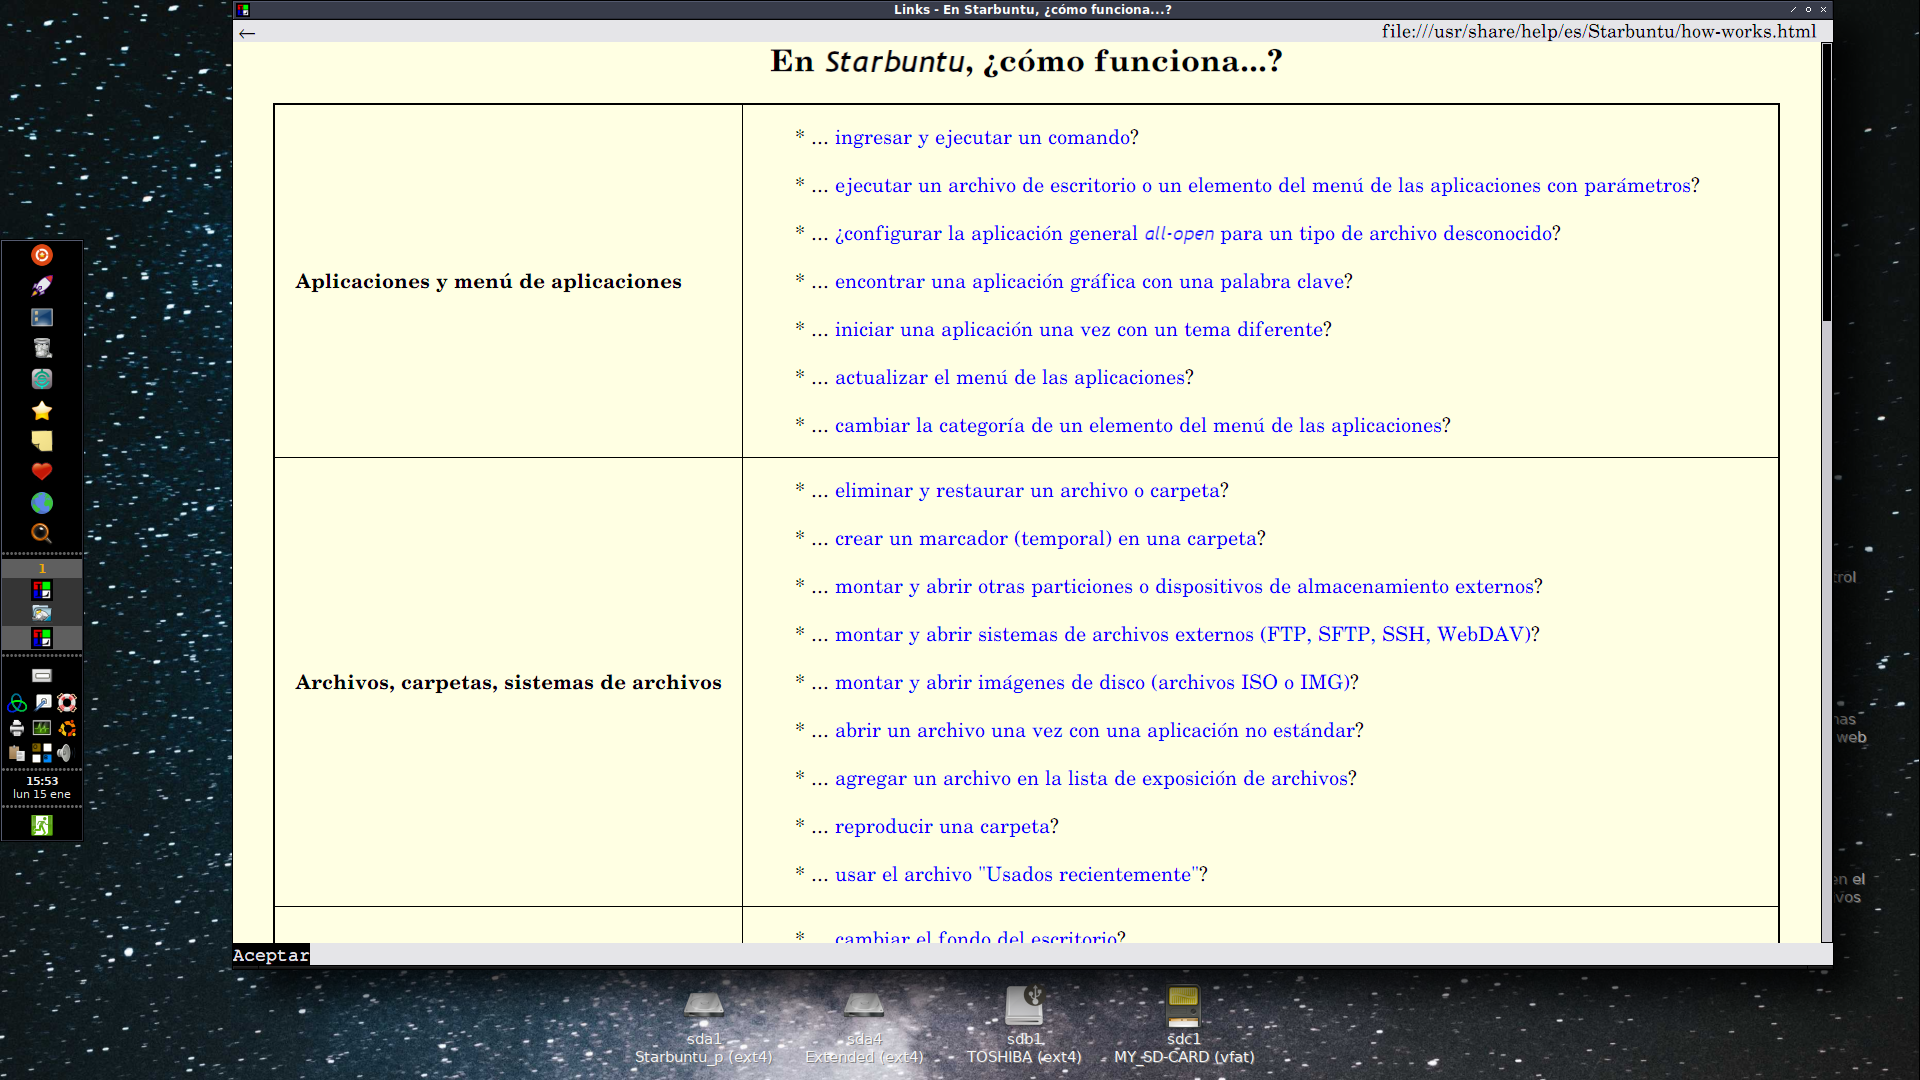Viewport: 1920px width, 1080px height.
Task: Click heading "Aplicaciones y menú de aplicaciones"
Action: point(488,282)
